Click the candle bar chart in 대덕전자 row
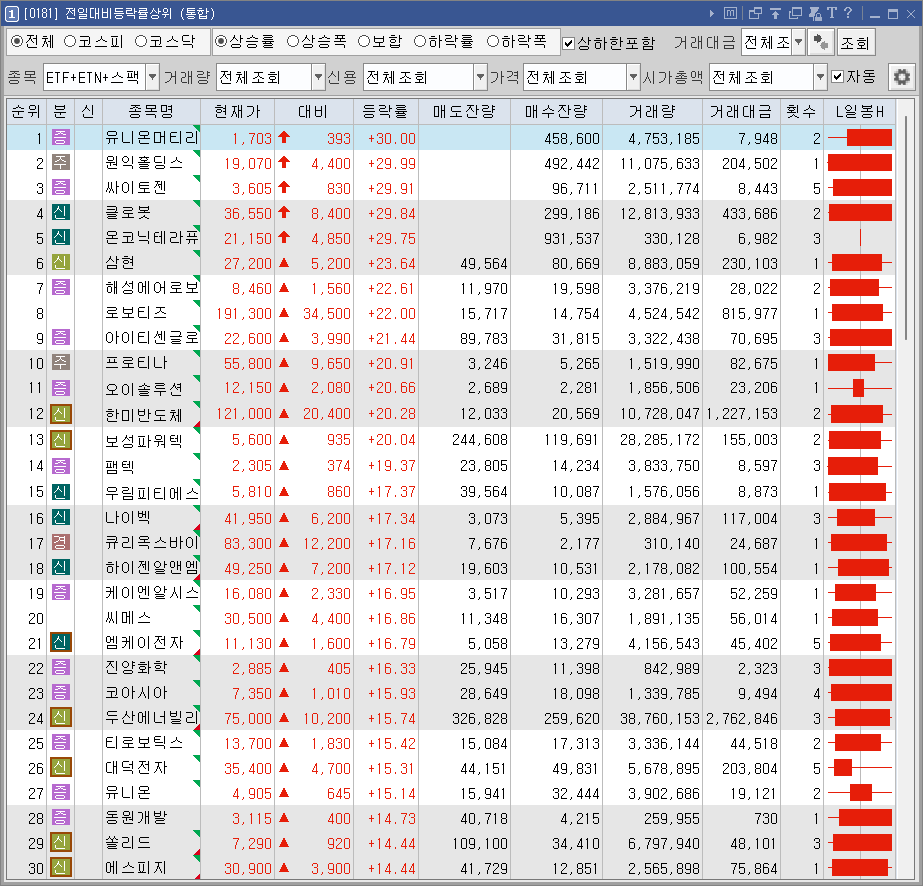This screenshot has height=886, width=923. coord(859,768)
